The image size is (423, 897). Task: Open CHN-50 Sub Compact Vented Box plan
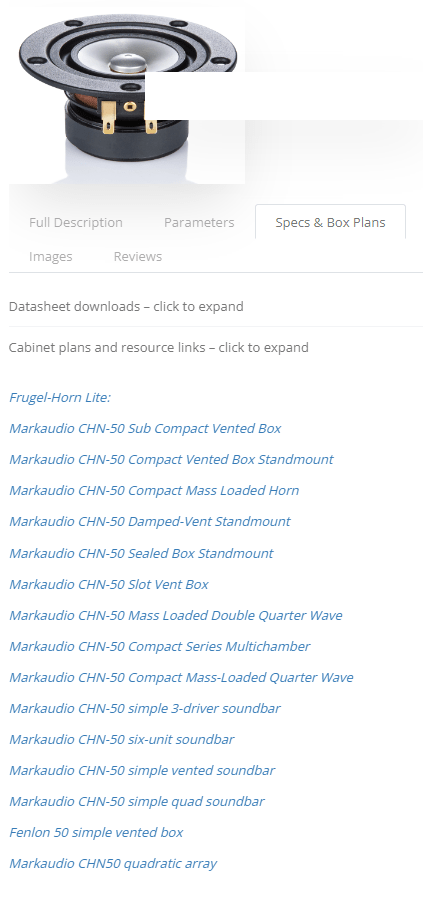tap(145, 428)
